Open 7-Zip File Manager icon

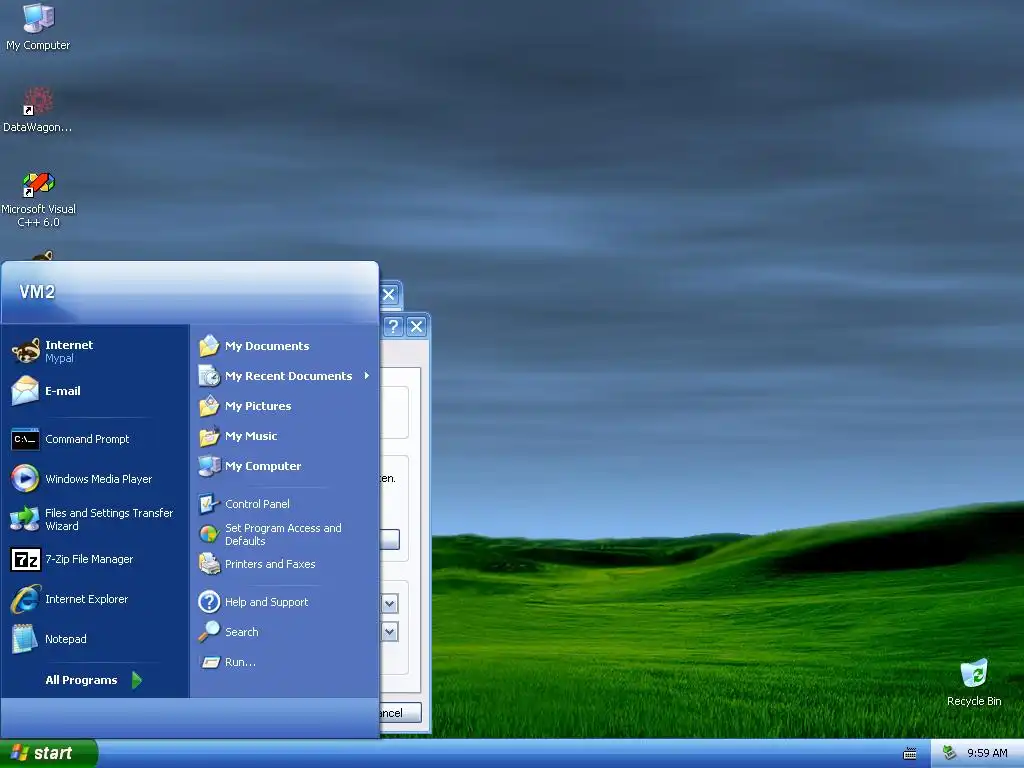click(25, 559)
